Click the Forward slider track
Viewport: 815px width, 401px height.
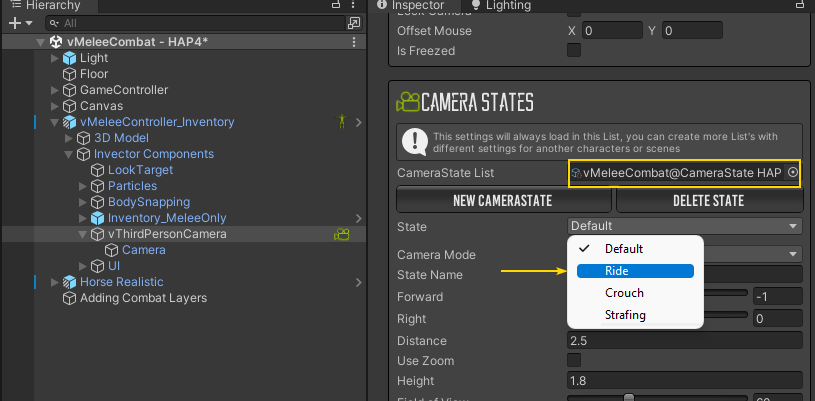[726, 293]
